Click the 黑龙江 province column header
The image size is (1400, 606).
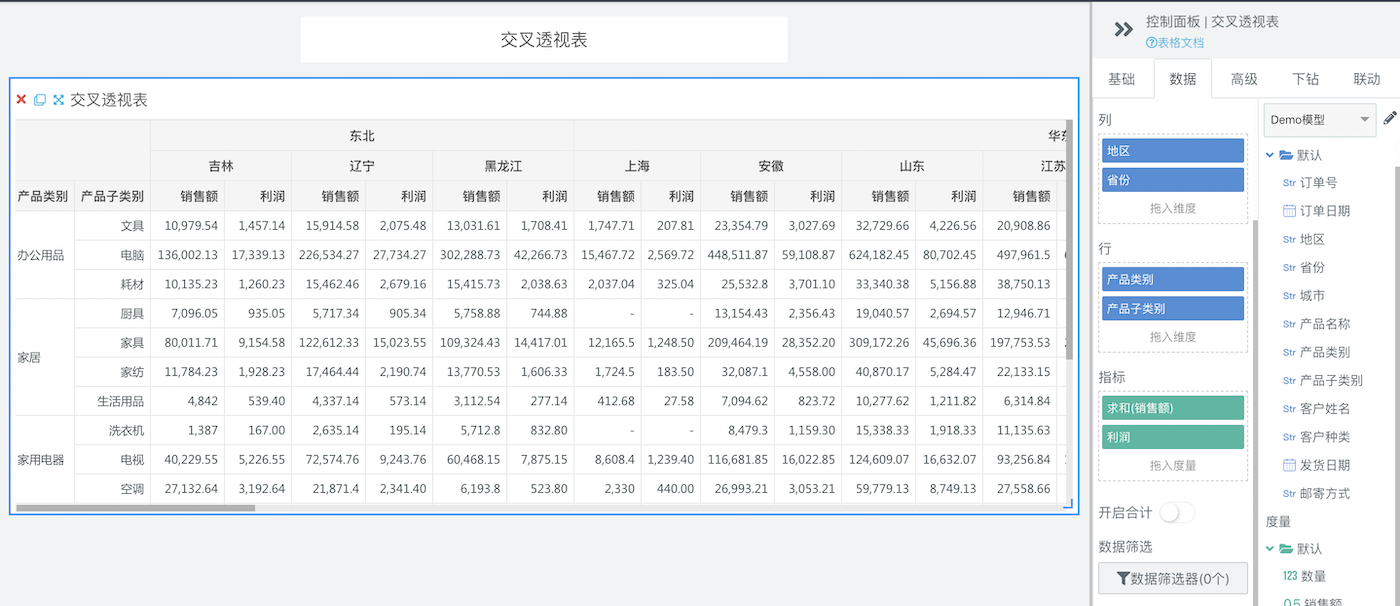(x=503, y=166)
